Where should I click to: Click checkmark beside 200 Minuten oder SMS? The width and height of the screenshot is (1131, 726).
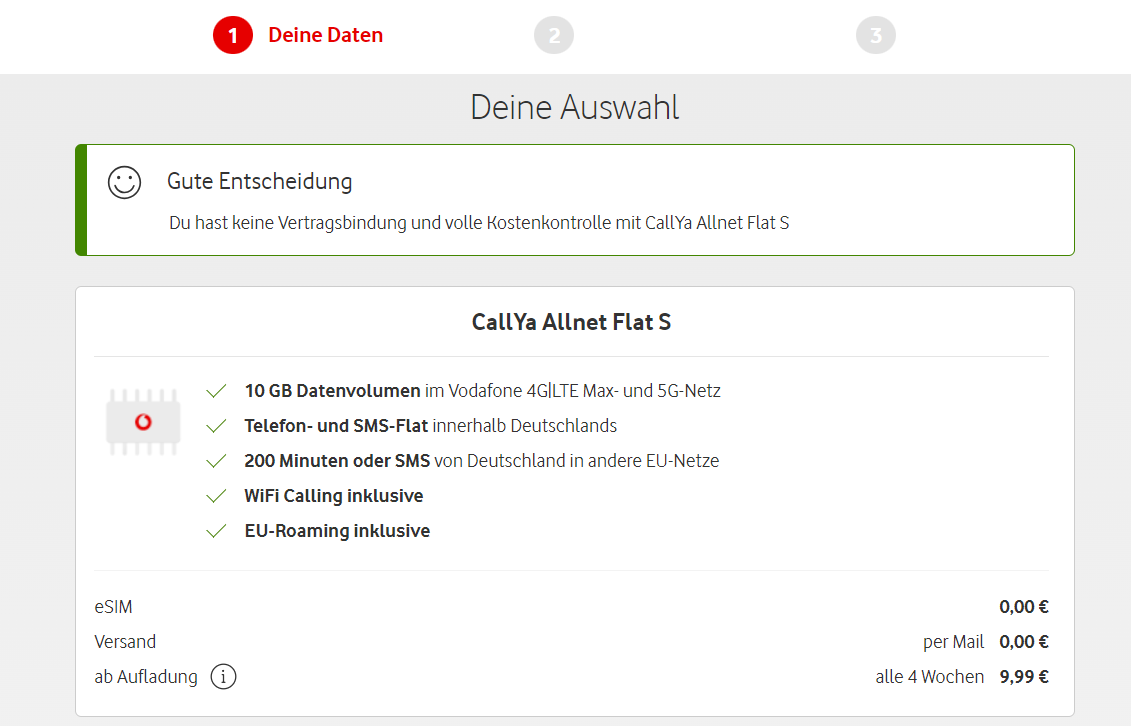[216, 461]
